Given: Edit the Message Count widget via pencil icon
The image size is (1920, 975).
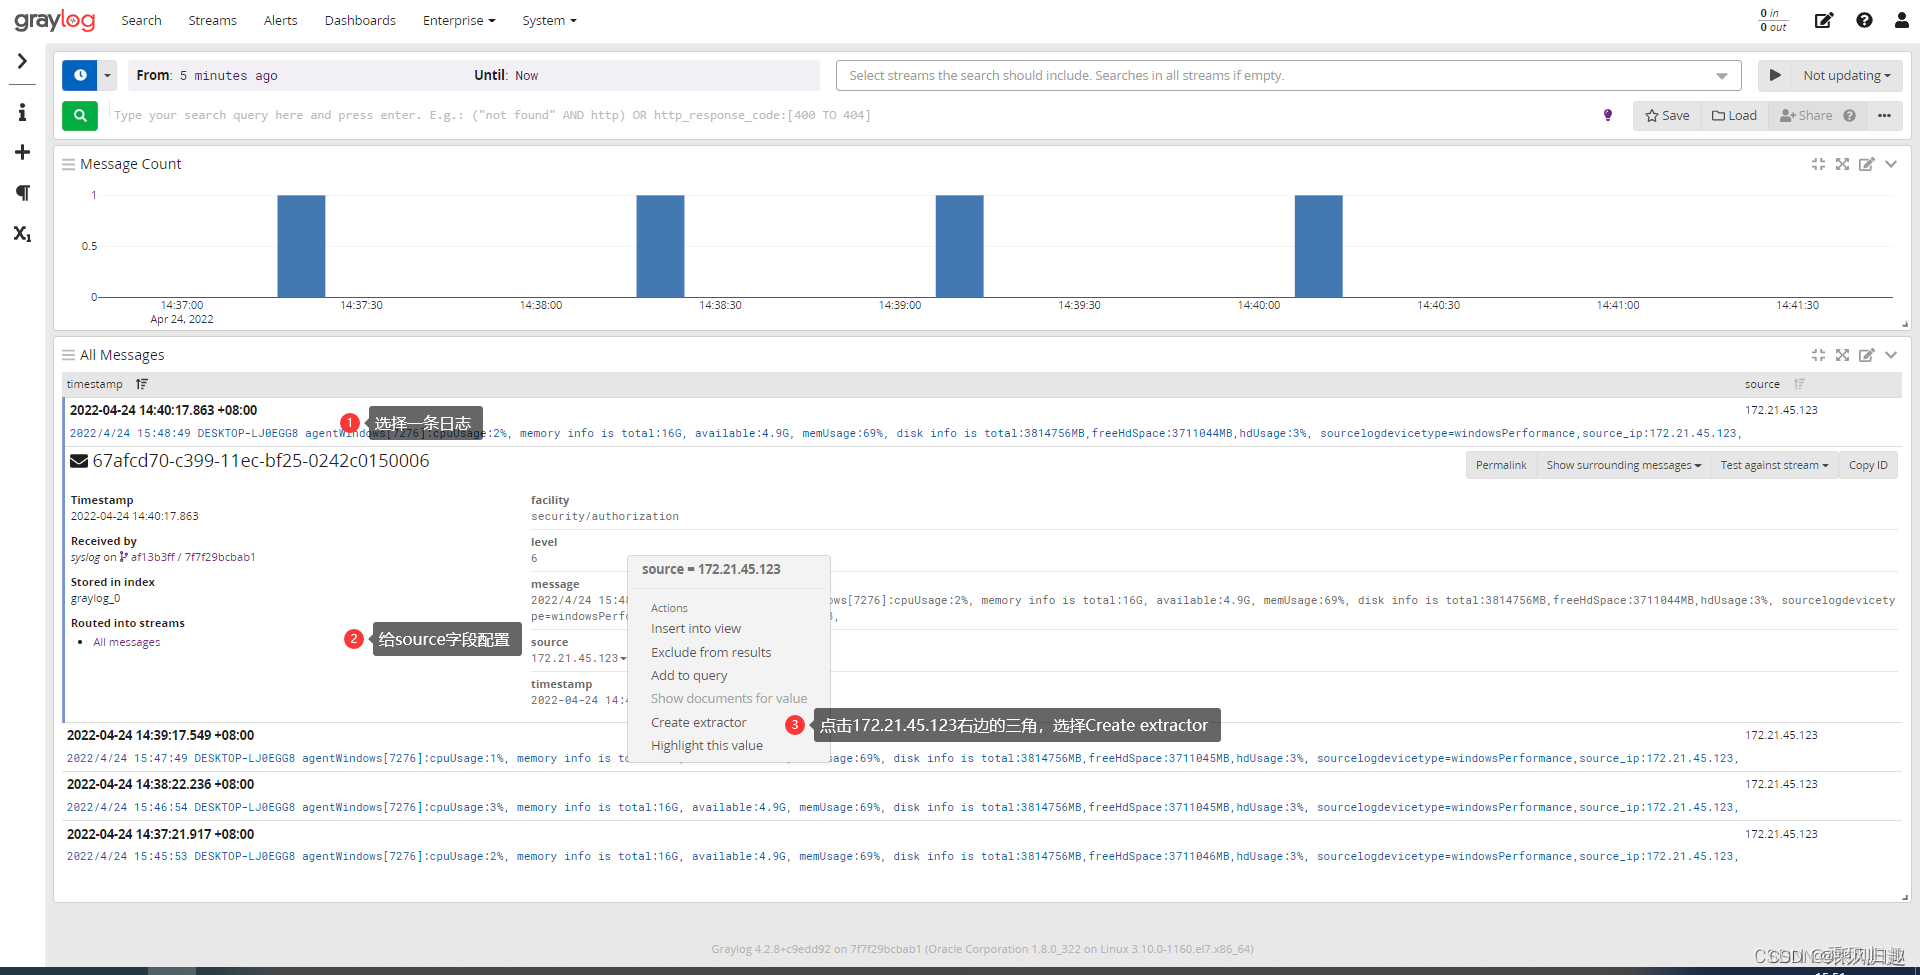Looking at the screenshot, I should point(1867,164).
